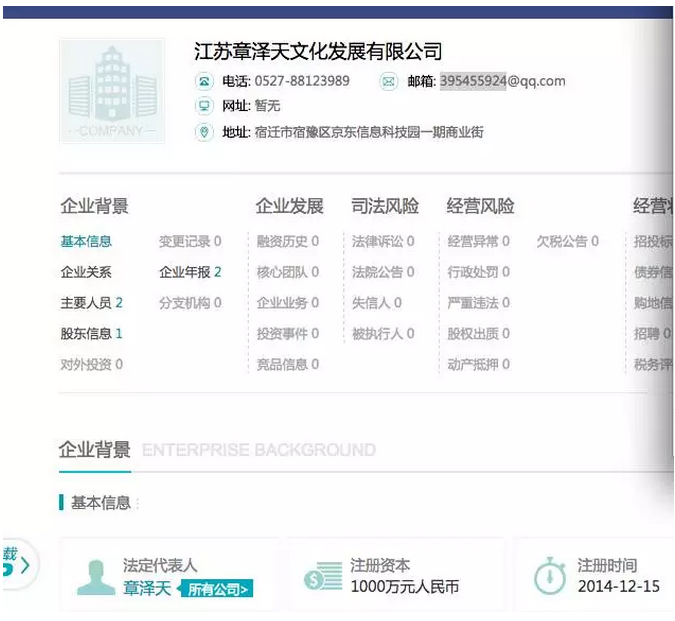Click the monitor website icon beside 网址
Image resolution: width=675 pixels, height=621 pixels.
pyautogui.click(x=204, y=106)
